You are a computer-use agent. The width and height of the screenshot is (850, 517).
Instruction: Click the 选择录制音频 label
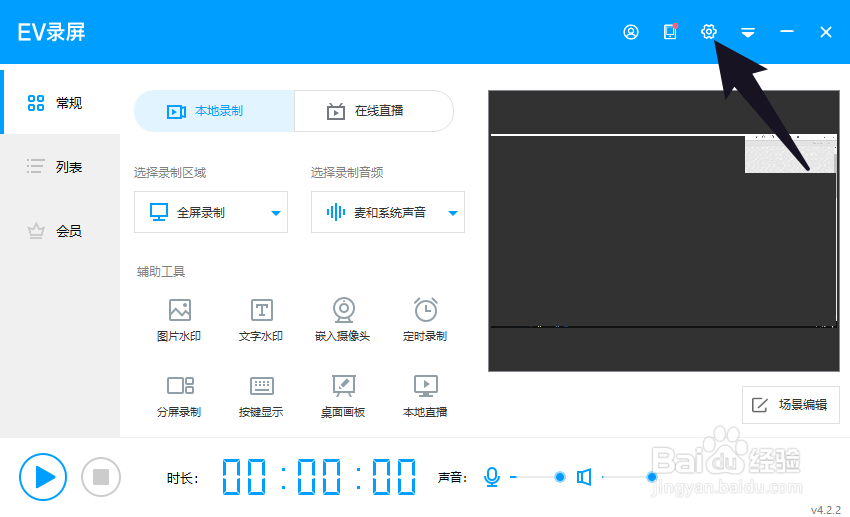pyautogui.click(x=347, y=173)
